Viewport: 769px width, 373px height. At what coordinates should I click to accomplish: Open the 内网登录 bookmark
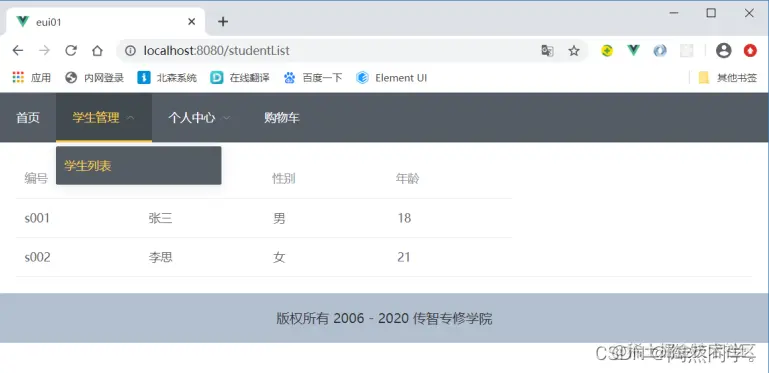(95, 77)
